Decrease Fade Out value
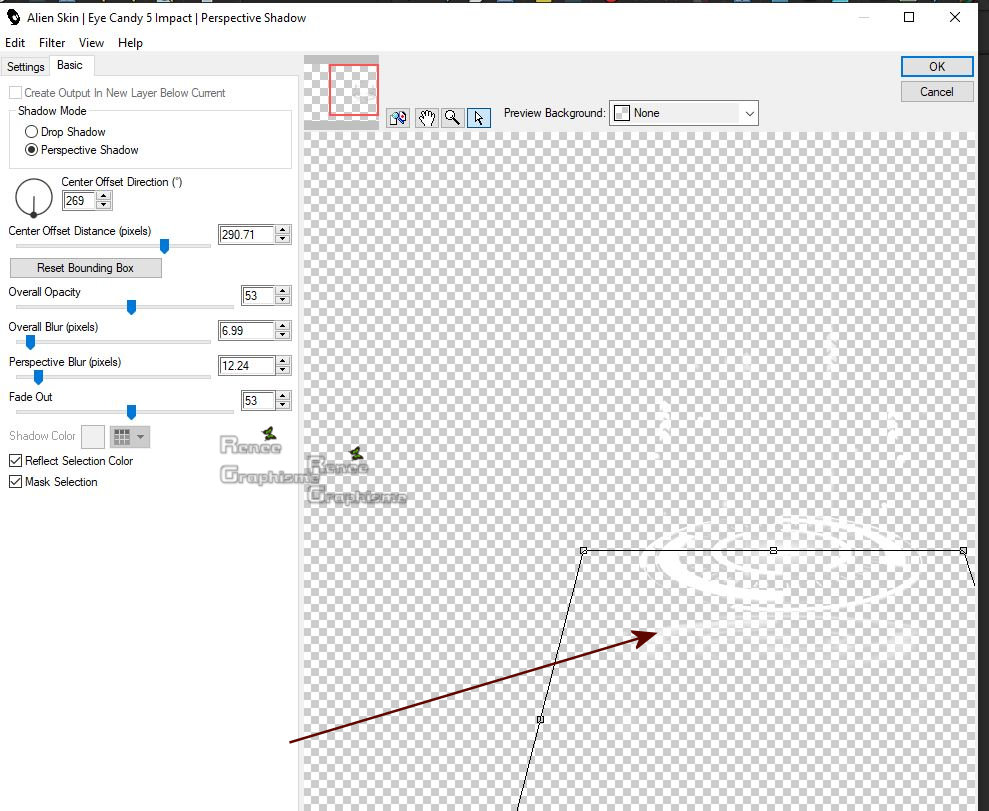Screen dimensions: 989x811 (283, 404)
